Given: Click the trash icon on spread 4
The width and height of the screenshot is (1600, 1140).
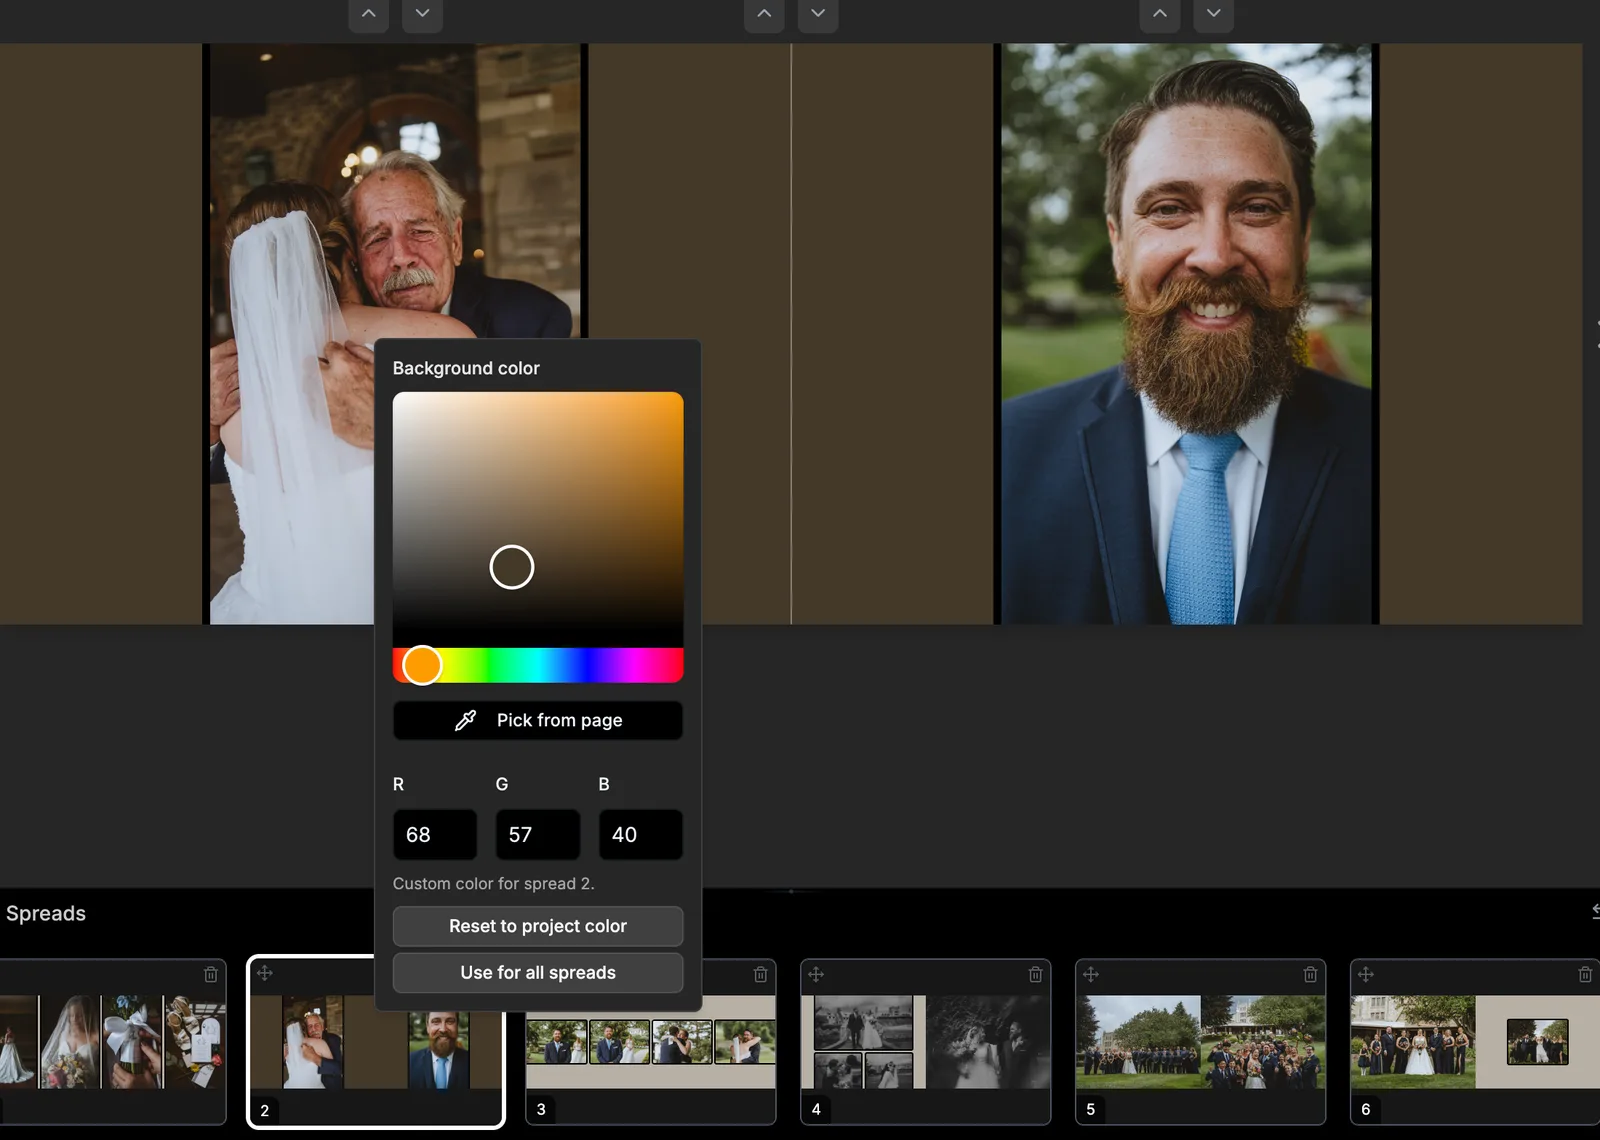Looking at the screenshot, I should click(x=1036, y=974).
